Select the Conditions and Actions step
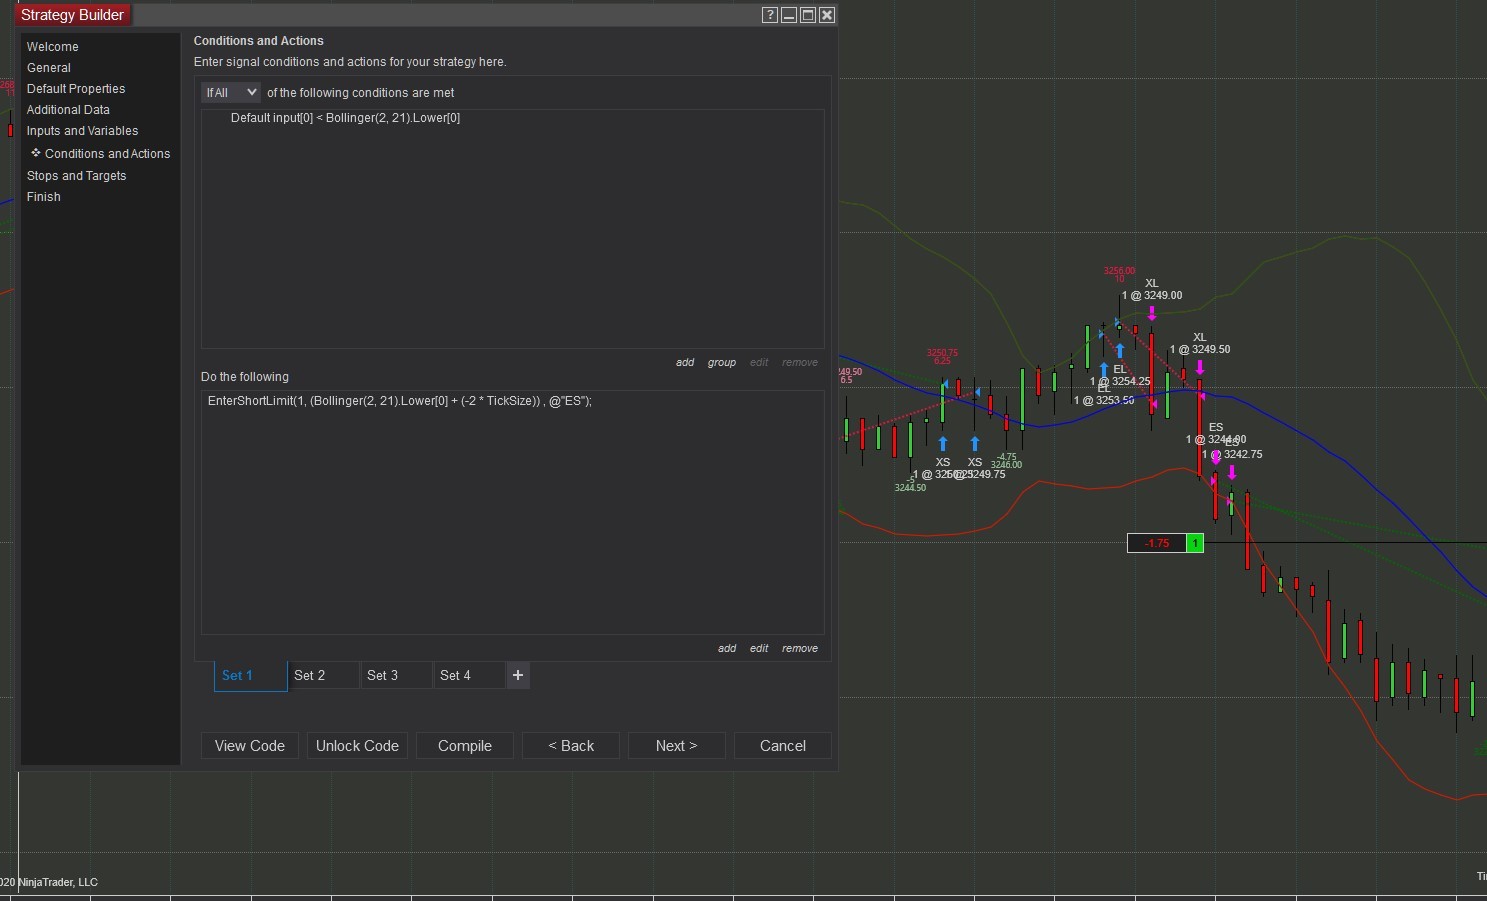1487x901 pixels. click(x=107, y=154)
